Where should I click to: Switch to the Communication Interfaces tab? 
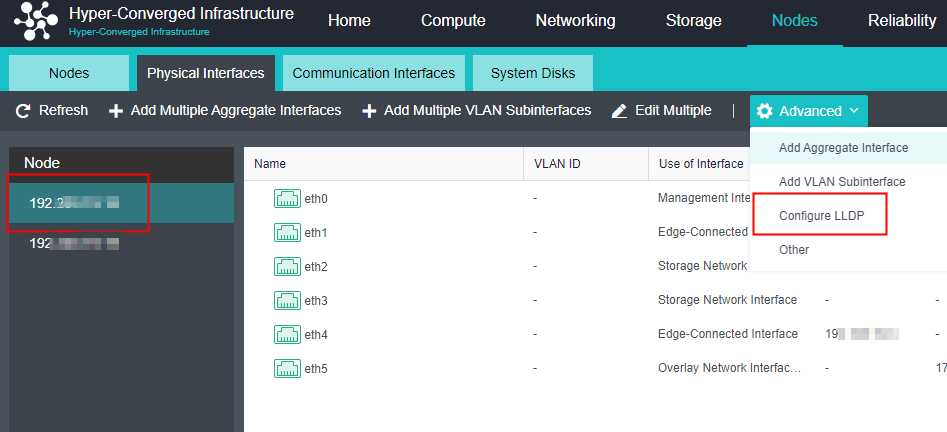[x=373, y=74]
